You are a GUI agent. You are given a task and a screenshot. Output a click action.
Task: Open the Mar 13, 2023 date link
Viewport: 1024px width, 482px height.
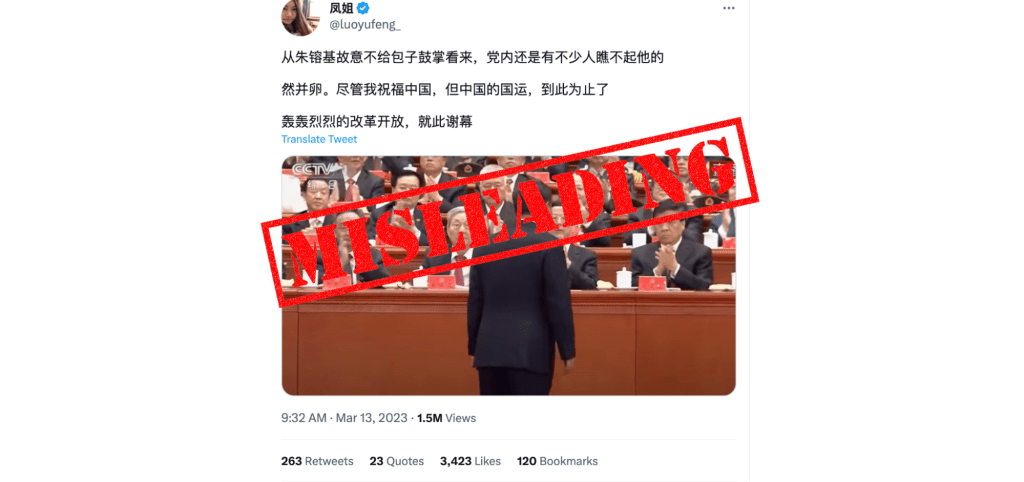[372, 418]
